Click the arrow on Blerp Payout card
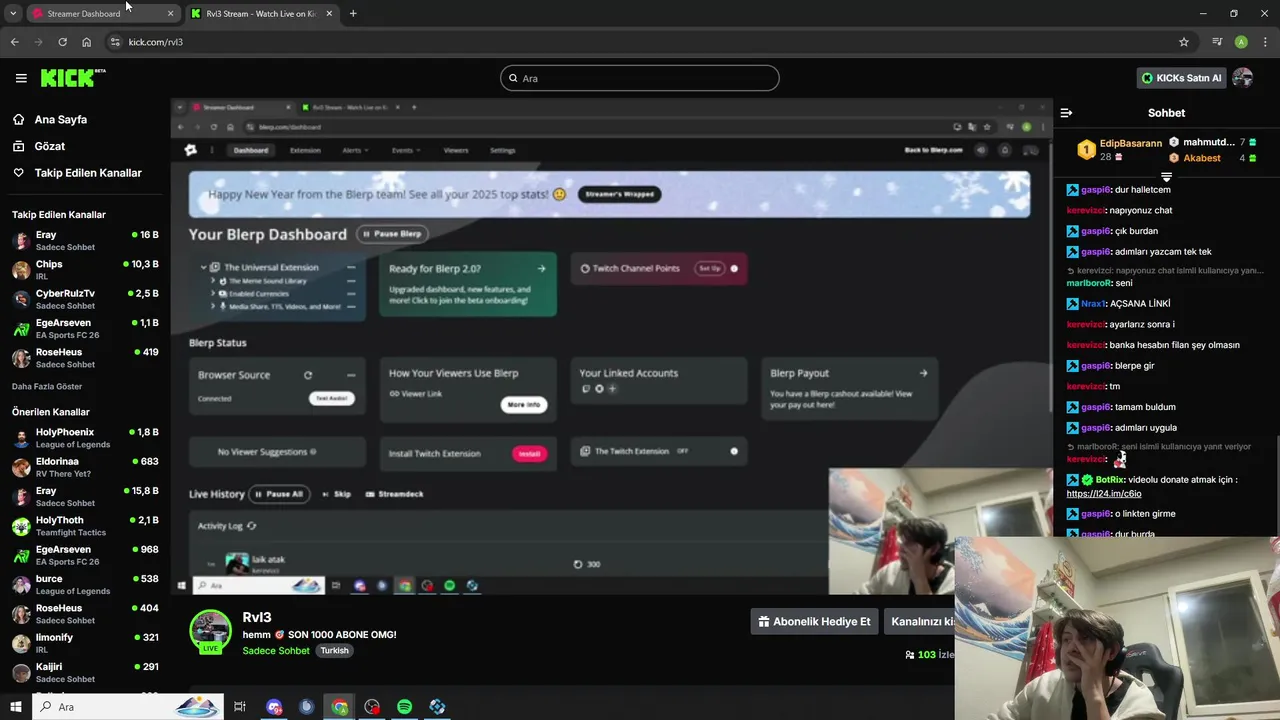Screen dimensions: 1280x720 (x=923, y=373)
